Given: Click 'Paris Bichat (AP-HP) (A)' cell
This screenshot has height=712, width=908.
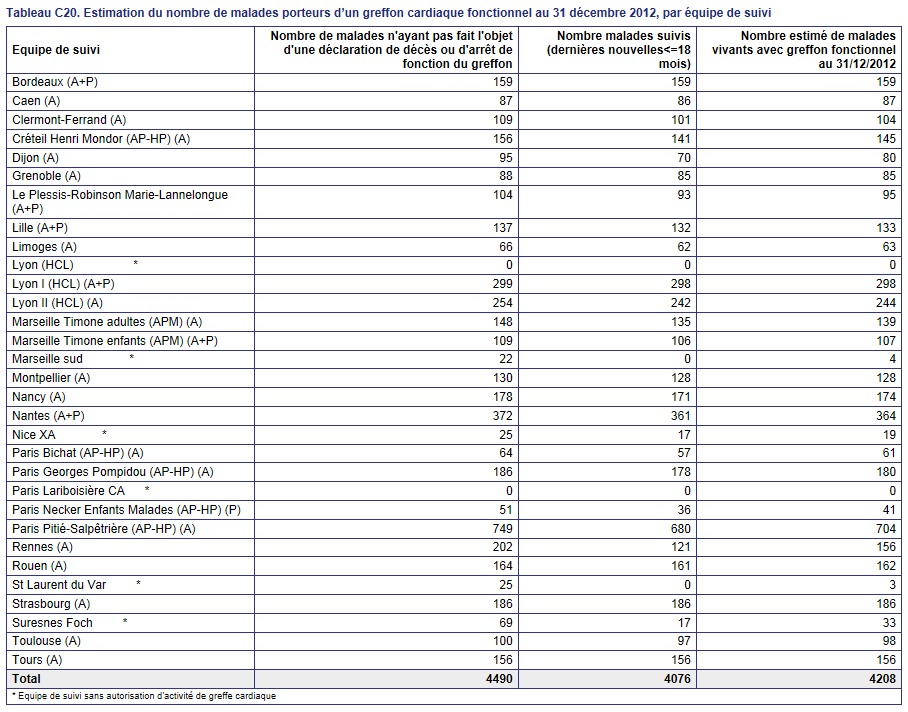Looking at the screenshot, I should click(x=78, y=453).
